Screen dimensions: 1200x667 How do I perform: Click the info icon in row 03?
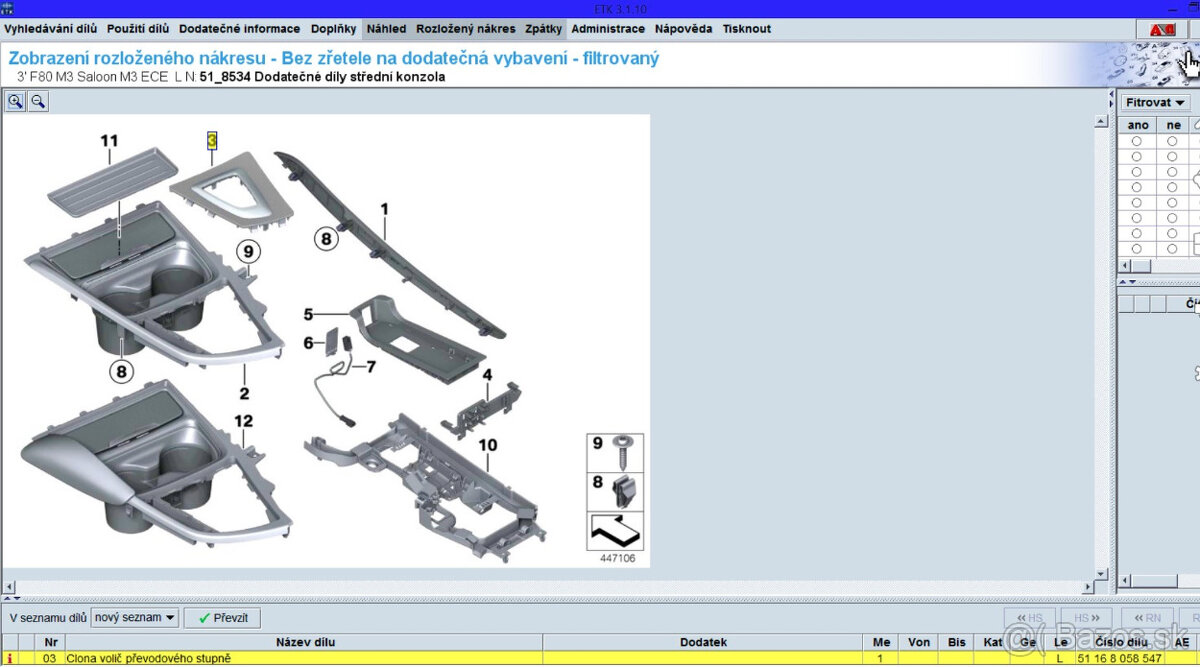pos(11,658)
